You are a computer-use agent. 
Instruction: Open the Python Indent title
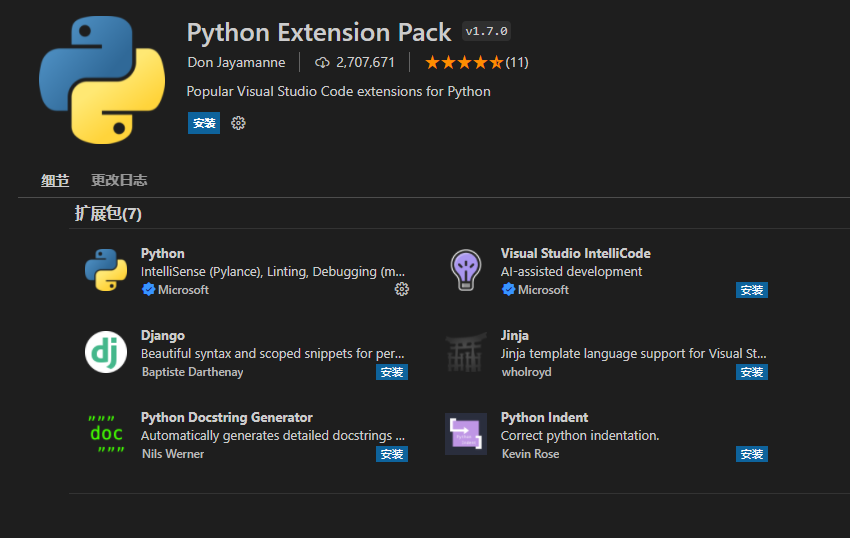544,417
